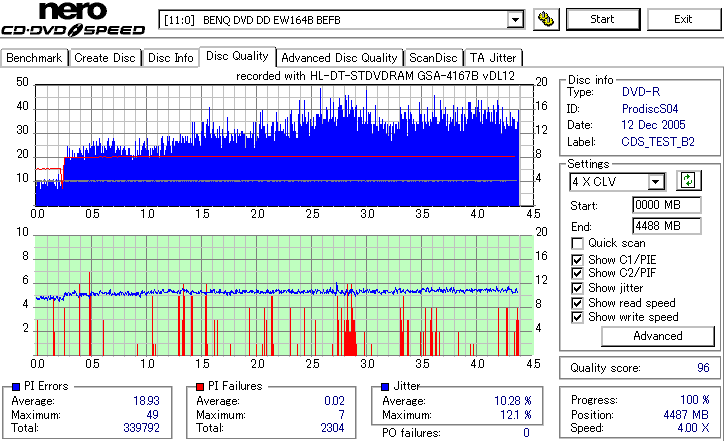Select the Disc Quality tab
The width and height of the screenshot is (724, 441).
click(237, 56)
